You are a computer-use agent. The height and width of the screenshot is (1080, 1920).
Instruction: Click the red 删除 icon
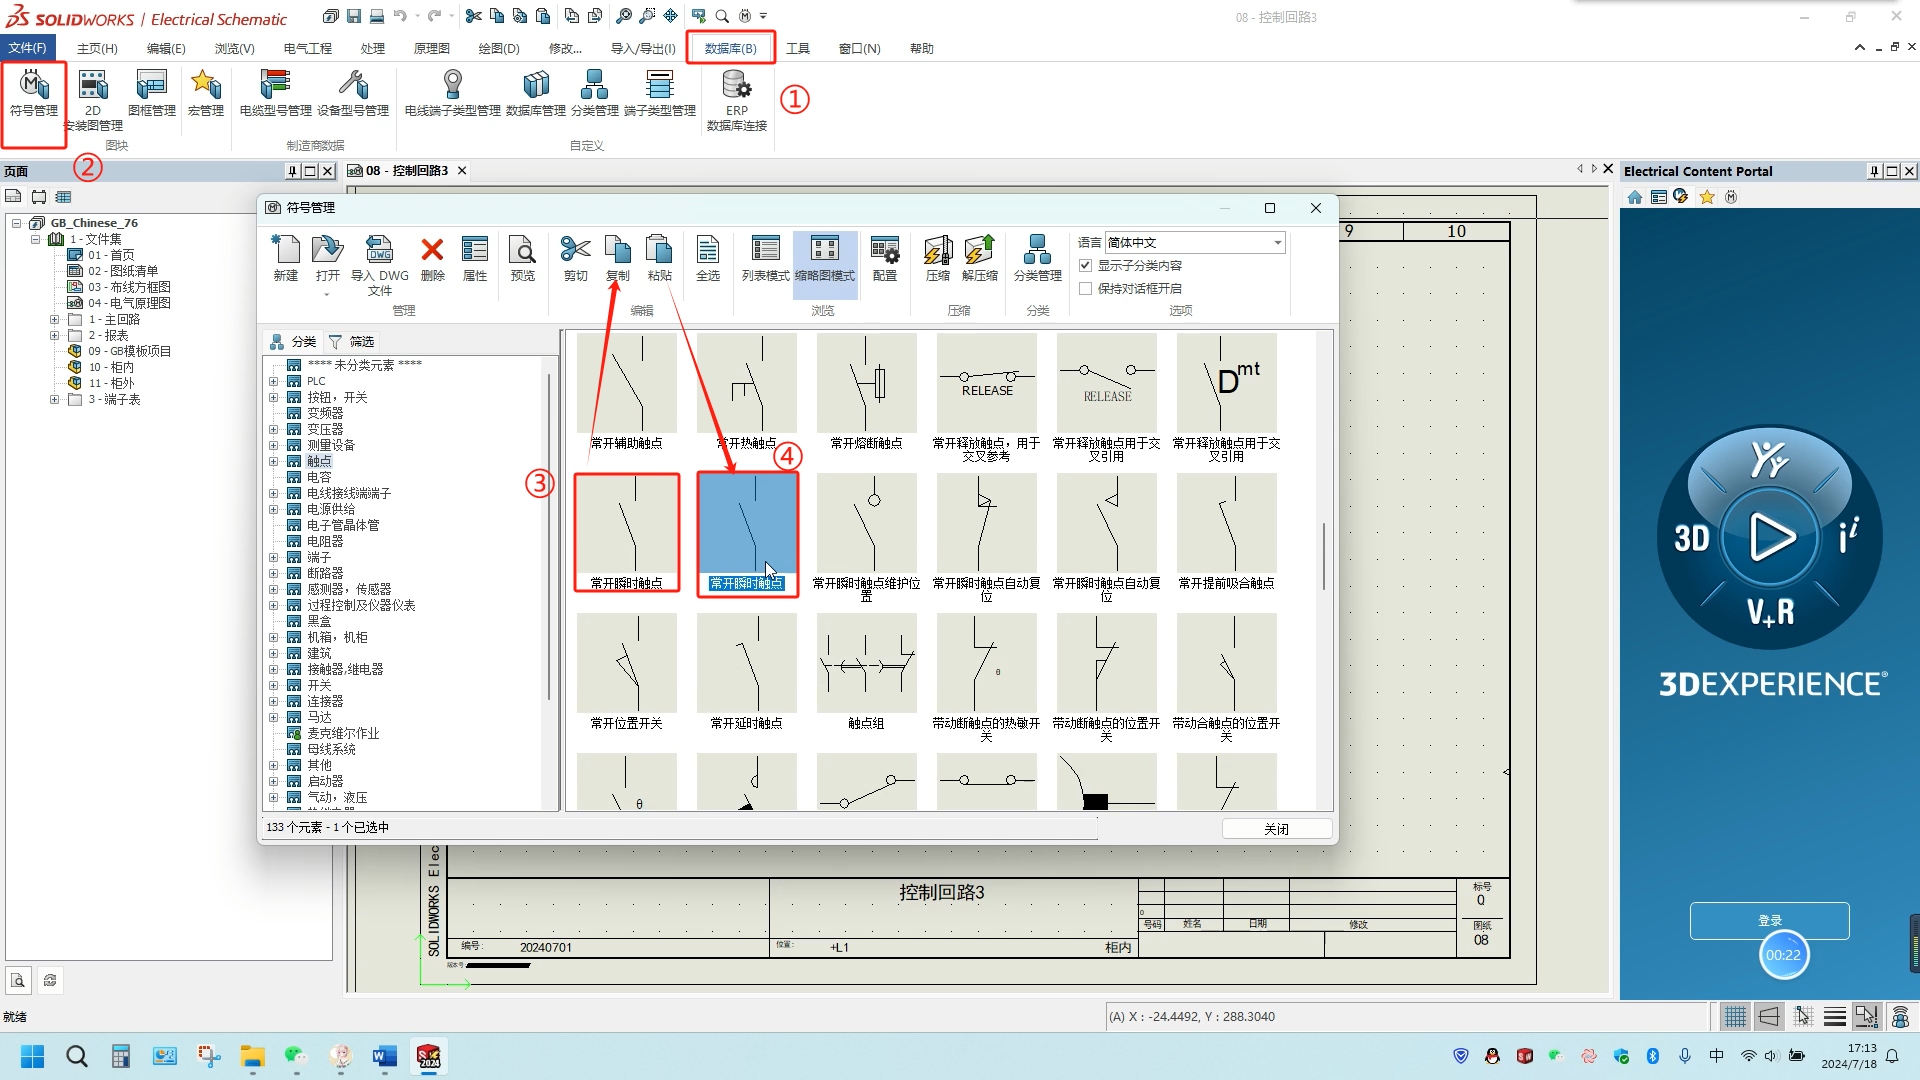click(x=432, y=259)
